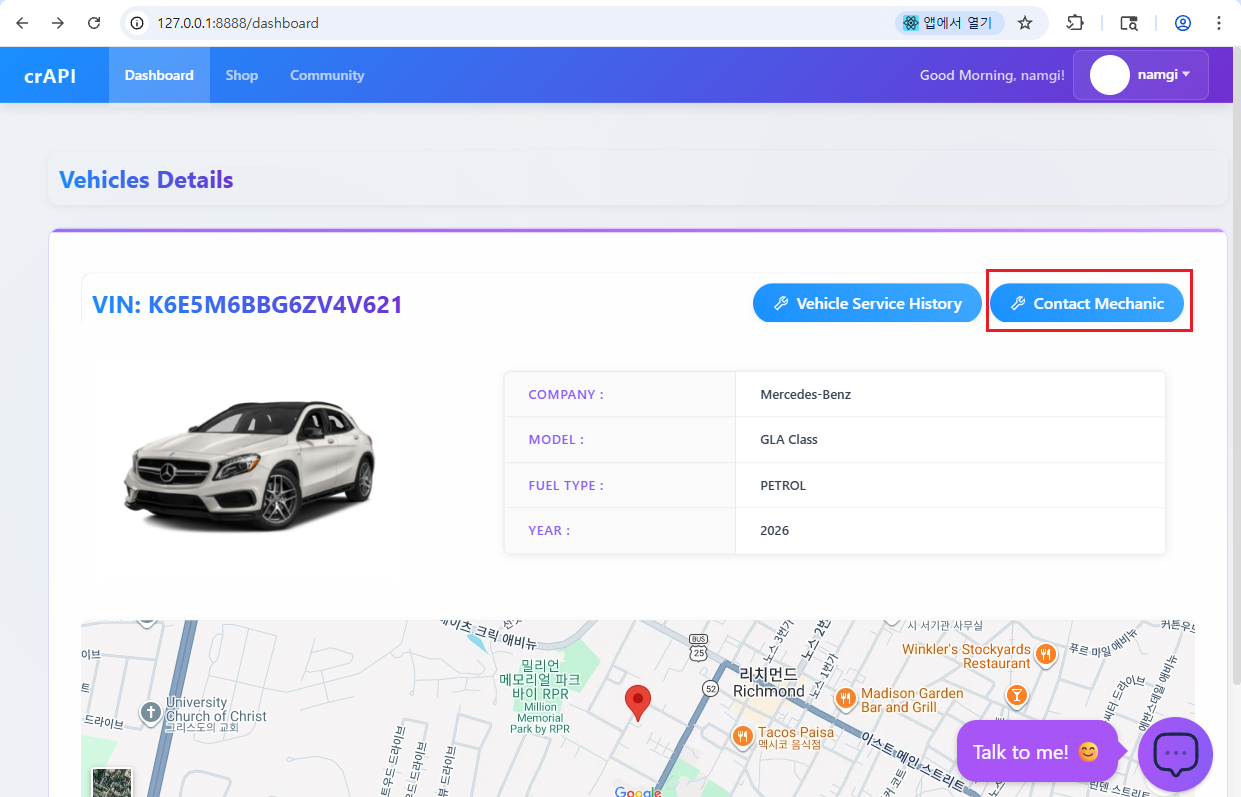Click the 2026 year value
The width and height of the screenshot is (1241, 797).
pos(774,530)
